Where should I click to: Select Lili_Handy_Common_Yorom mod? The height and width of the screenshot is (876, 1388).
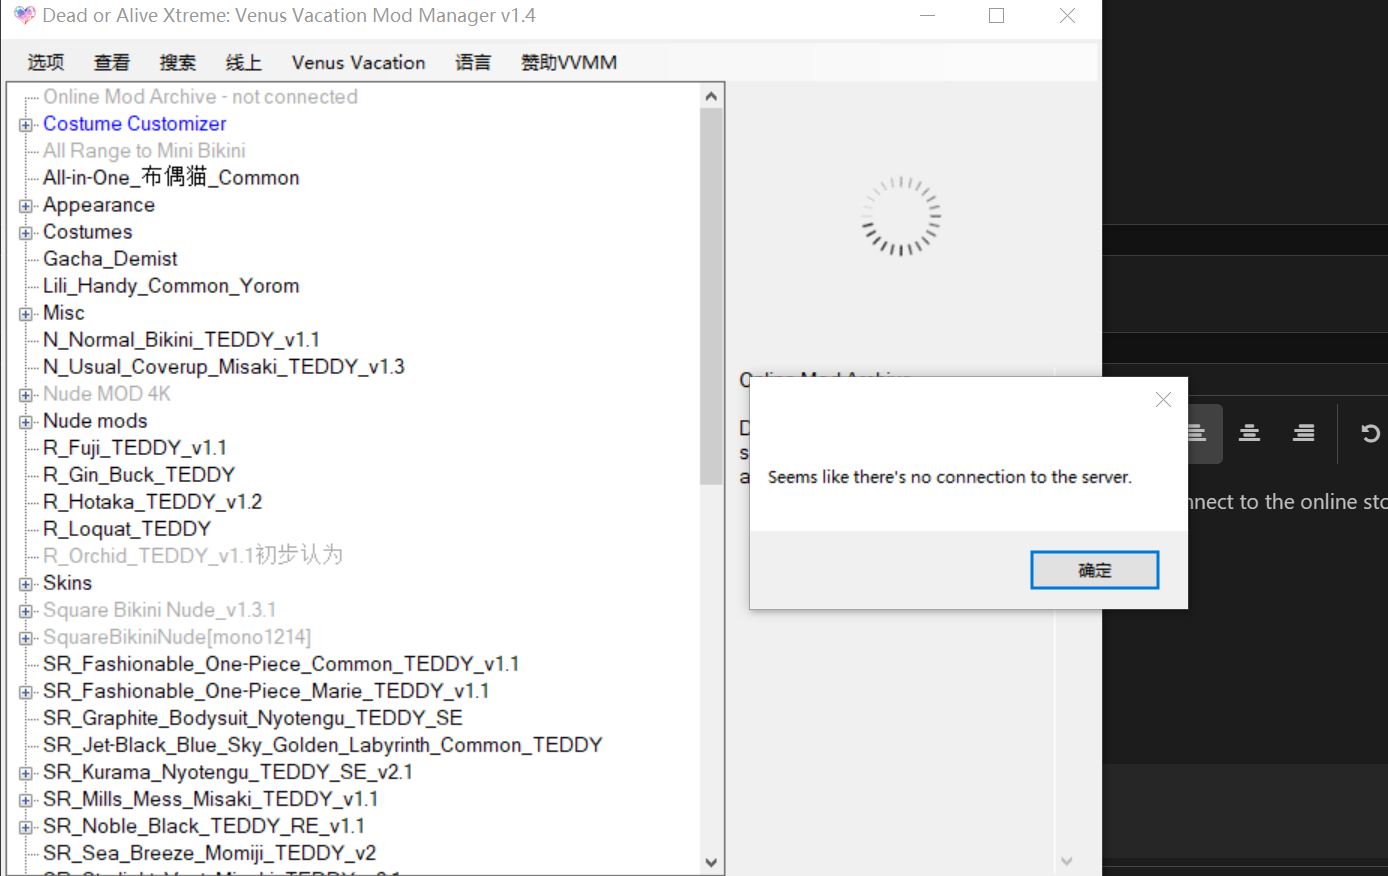171,286
